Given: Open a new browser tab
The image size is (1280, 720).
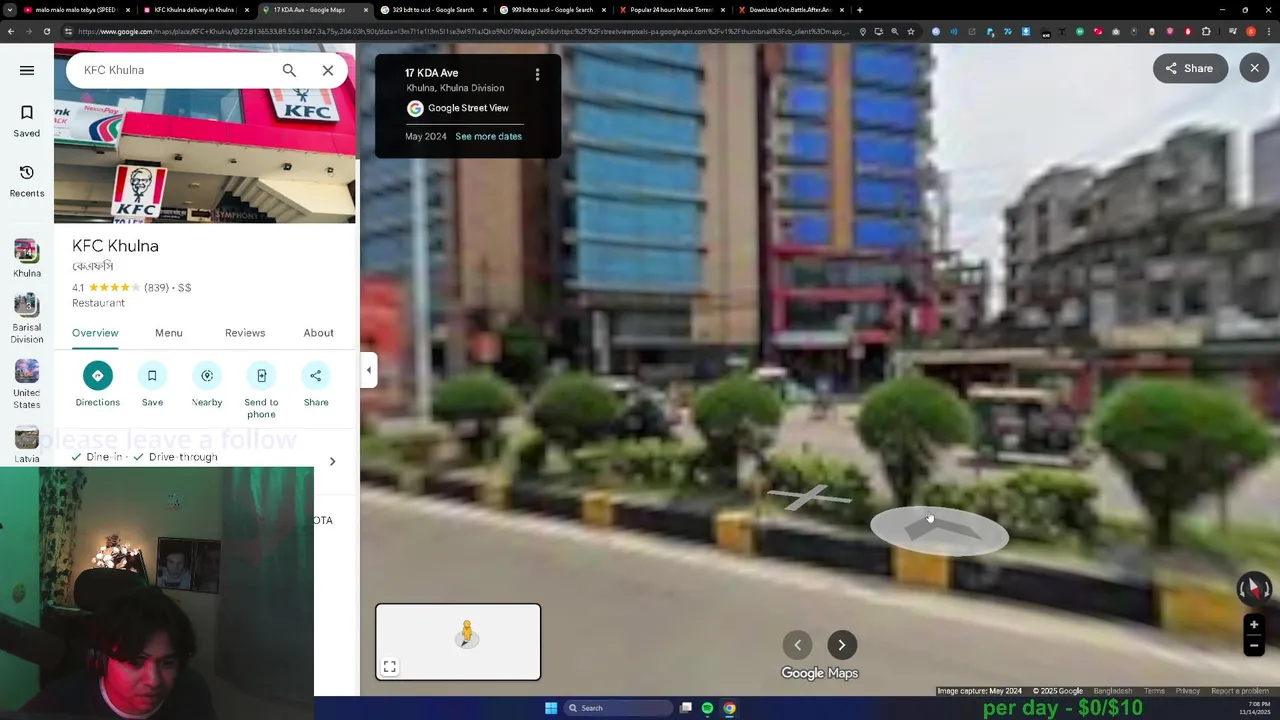Looking at the screenshot, I should (x=860, y=10).
